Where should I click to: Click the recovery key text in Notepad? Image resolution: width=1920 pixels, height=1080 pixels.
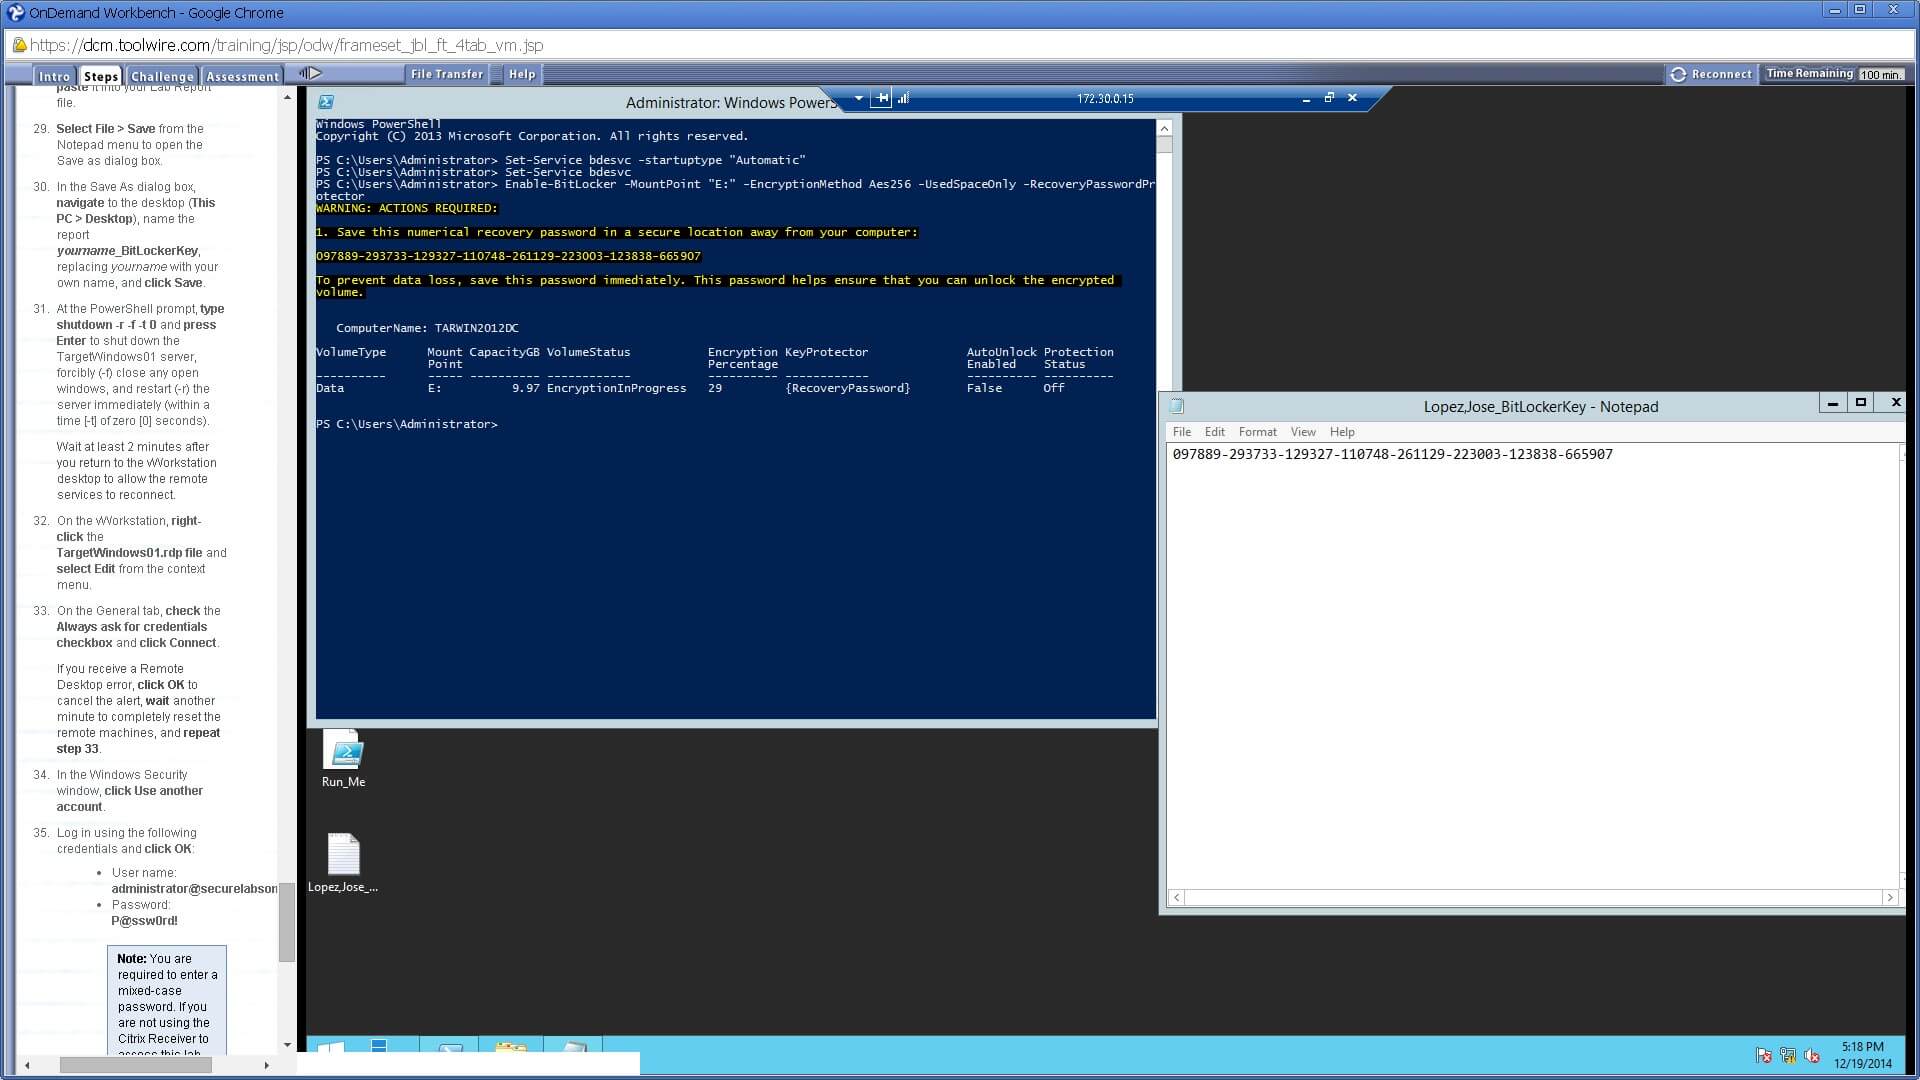[1392, 454]
